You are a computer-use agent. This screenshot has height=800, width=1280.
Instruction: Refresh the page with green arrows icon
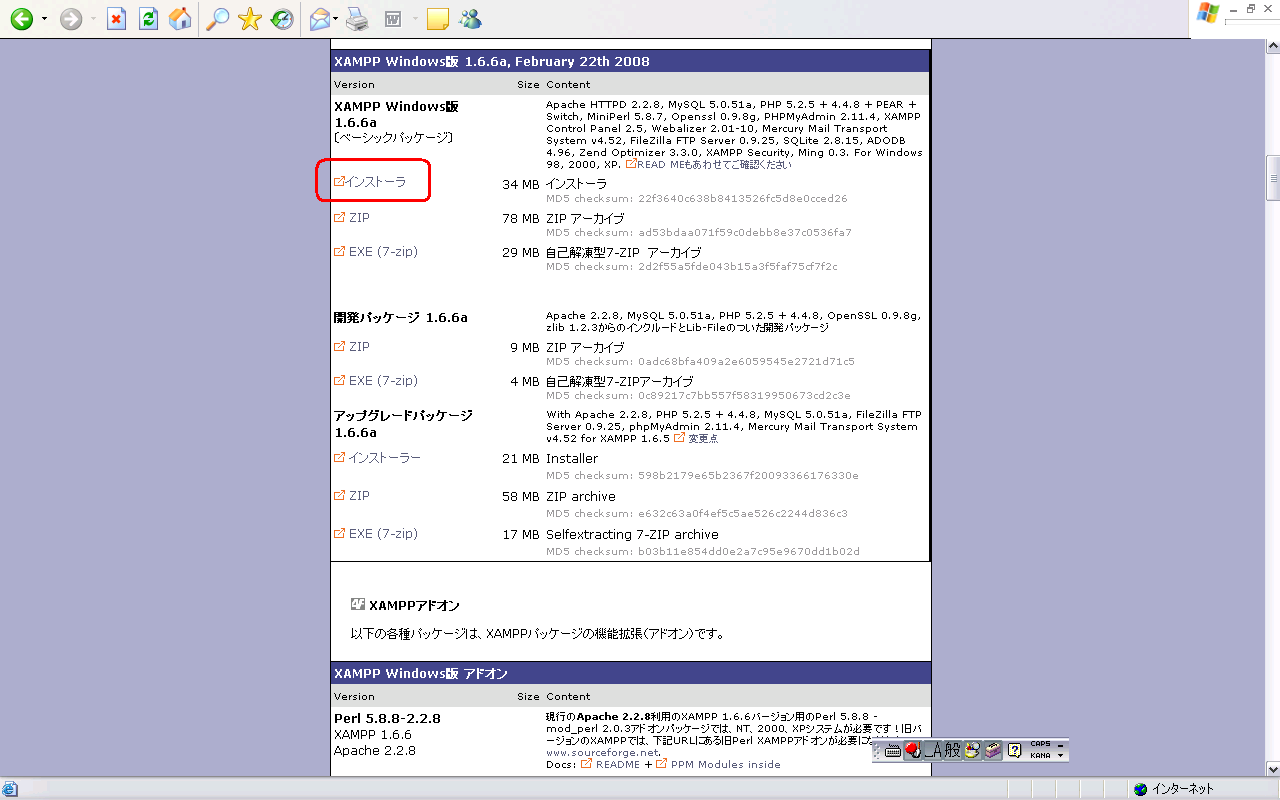(148, 19)
